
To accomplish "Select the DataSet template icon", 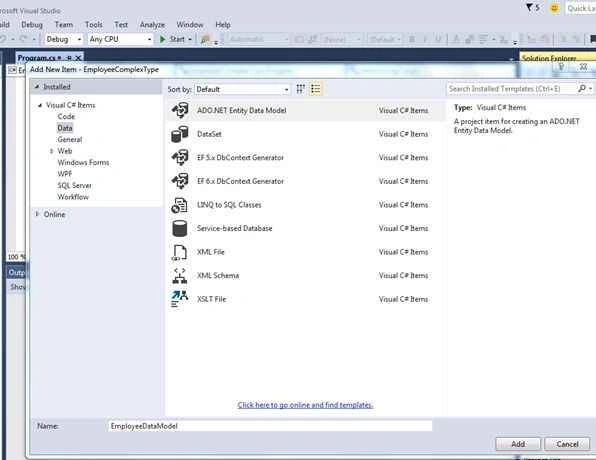I will [x=180, y=134].
